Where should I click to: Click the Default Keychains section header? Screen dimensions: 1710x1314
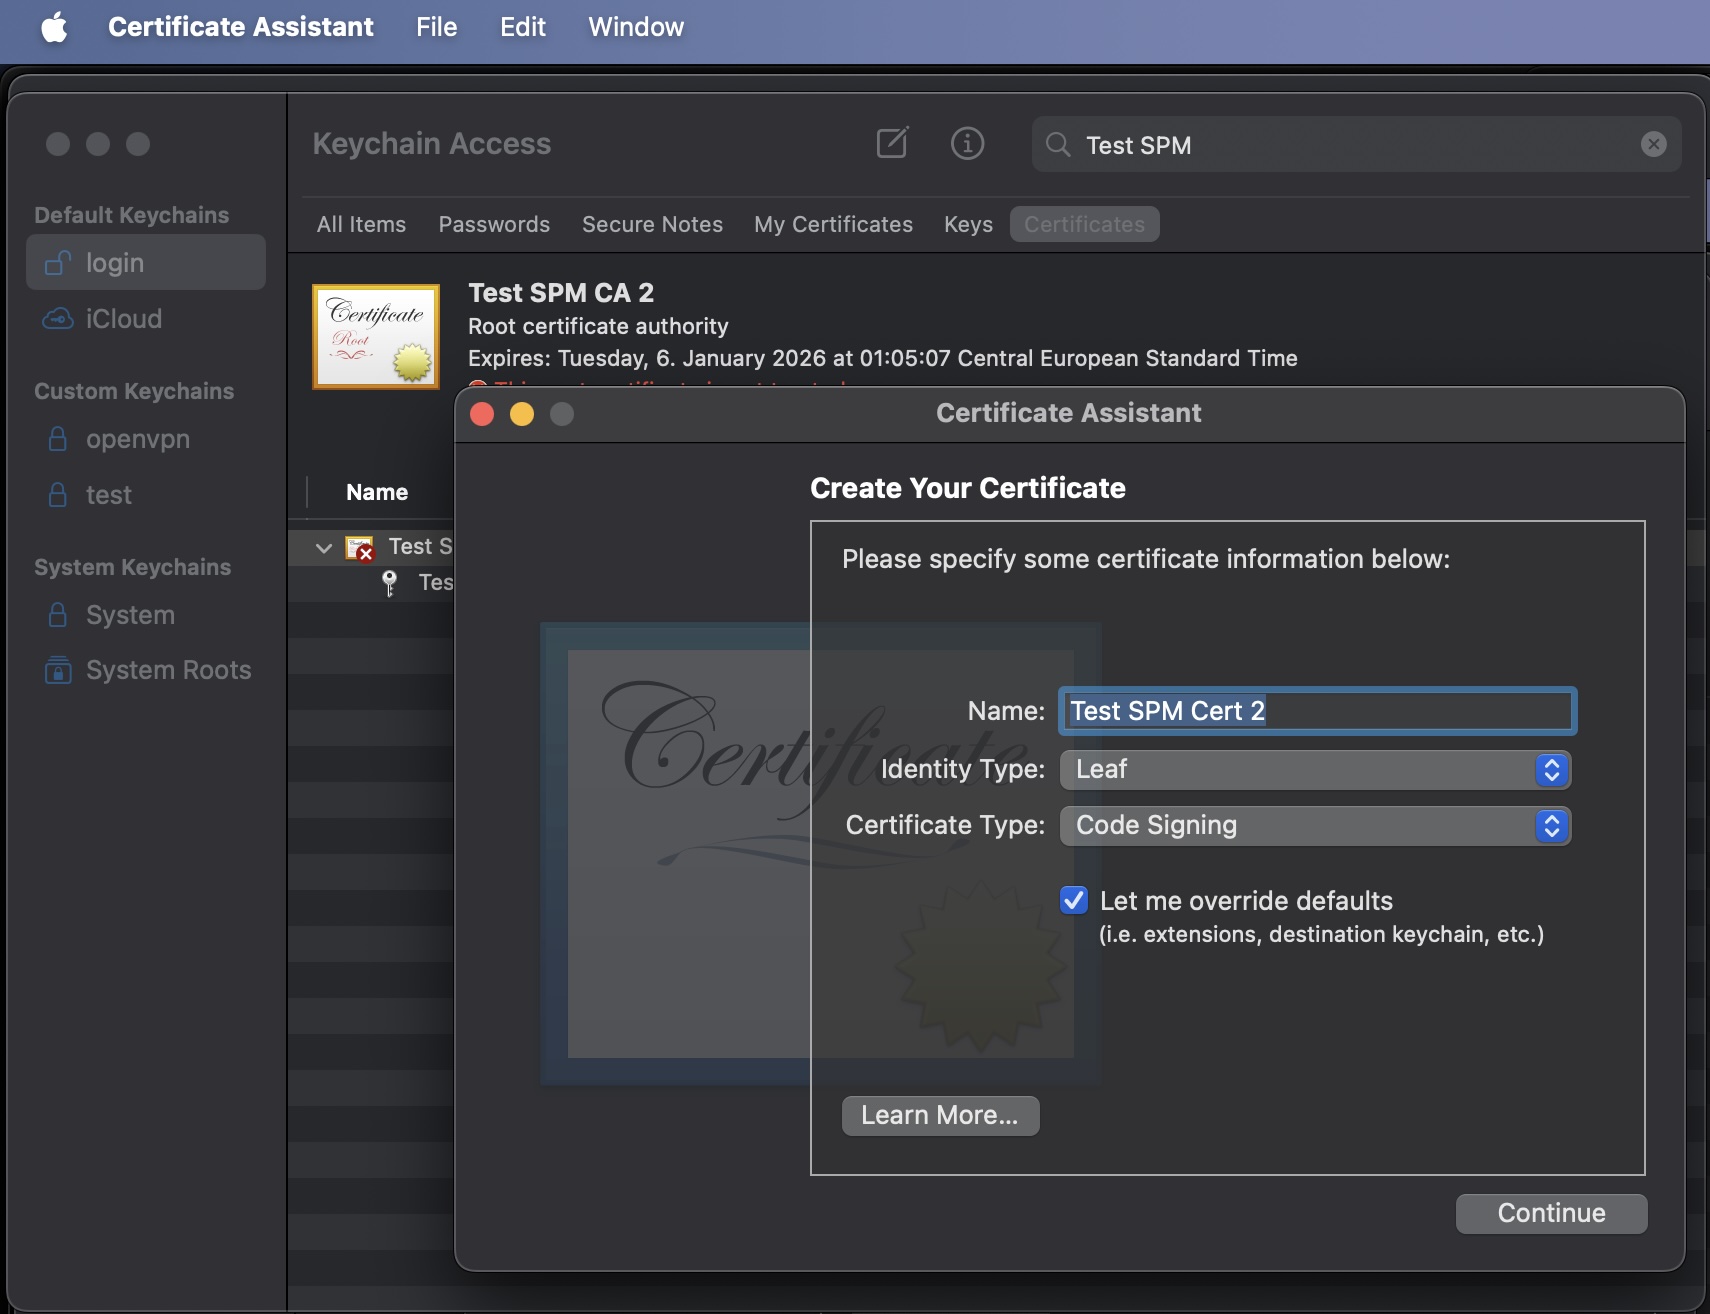(131, 215)
